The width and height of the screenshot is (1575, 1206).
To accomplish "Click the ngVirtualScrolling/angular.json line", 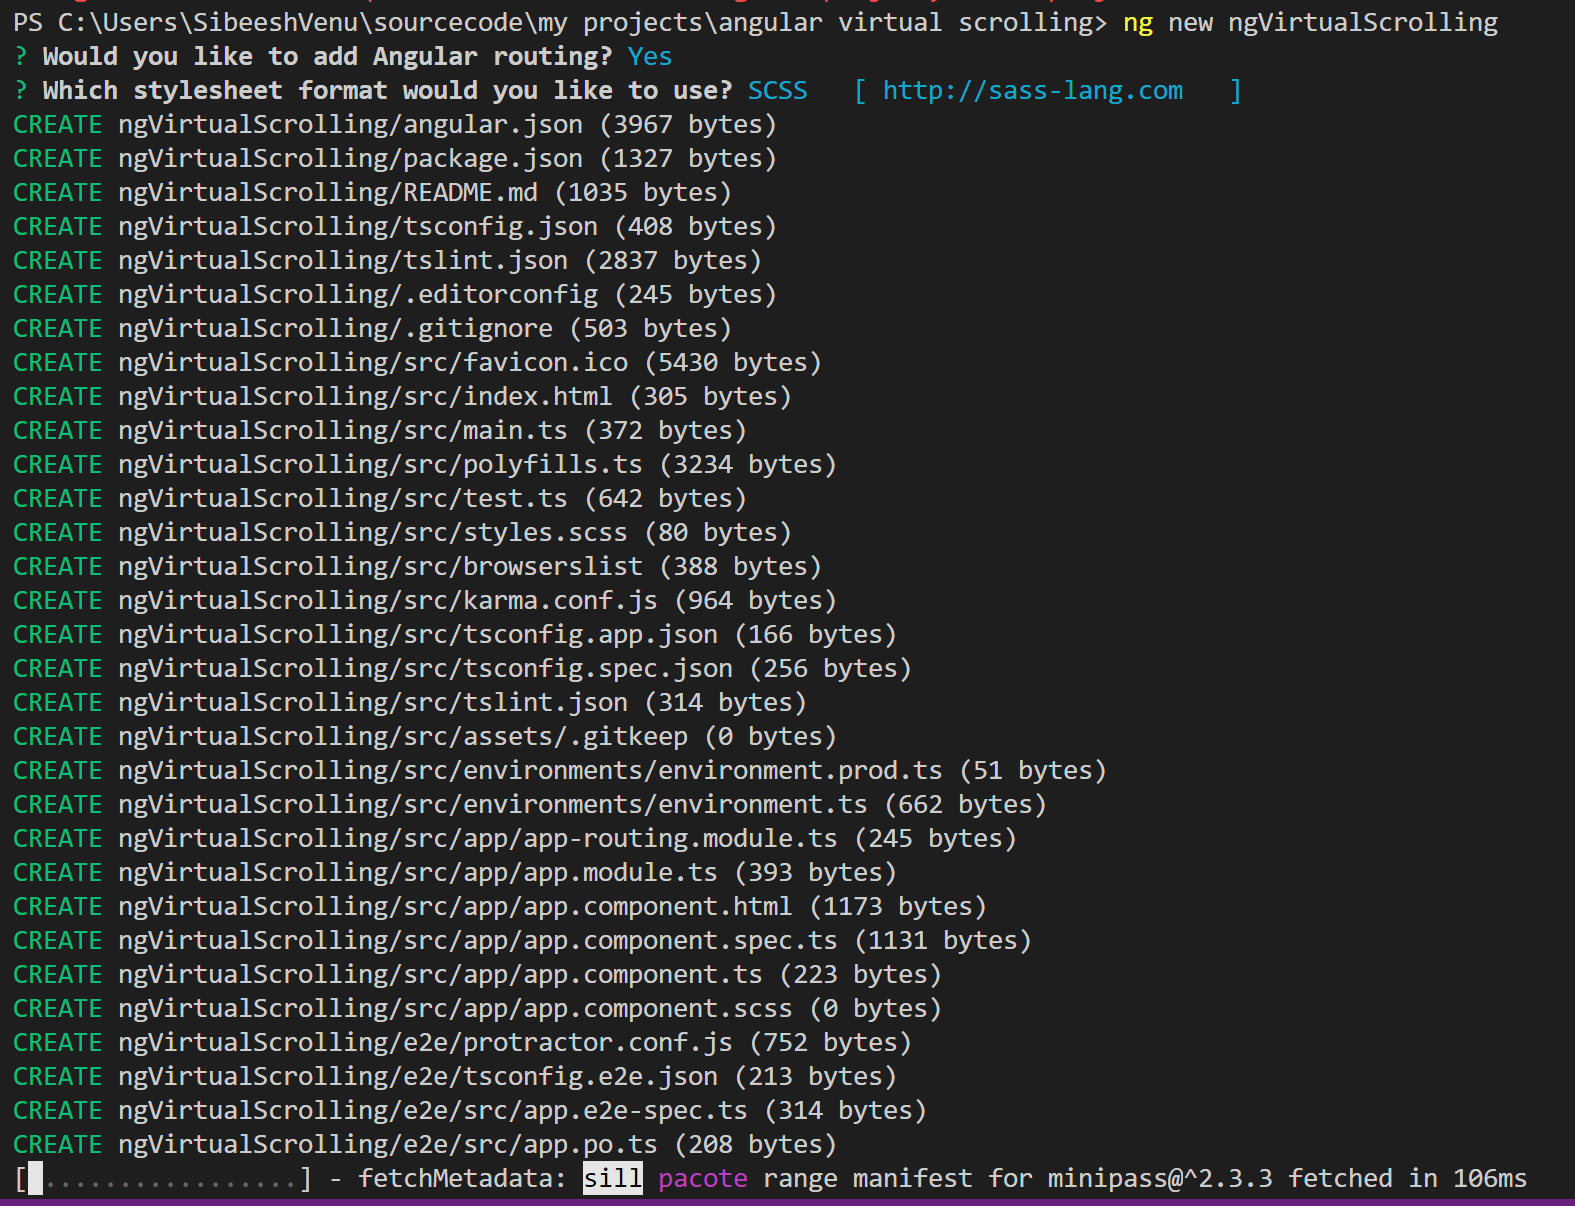I will pos(395,125).
